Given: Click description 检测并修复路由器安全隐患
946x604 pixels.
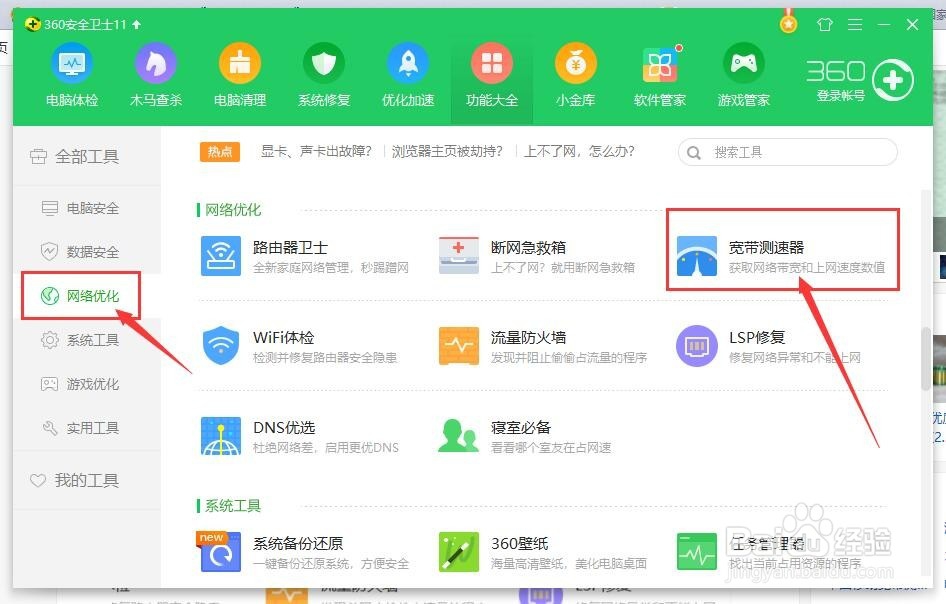Looking at the screenshot, I should tap(325, 358).
